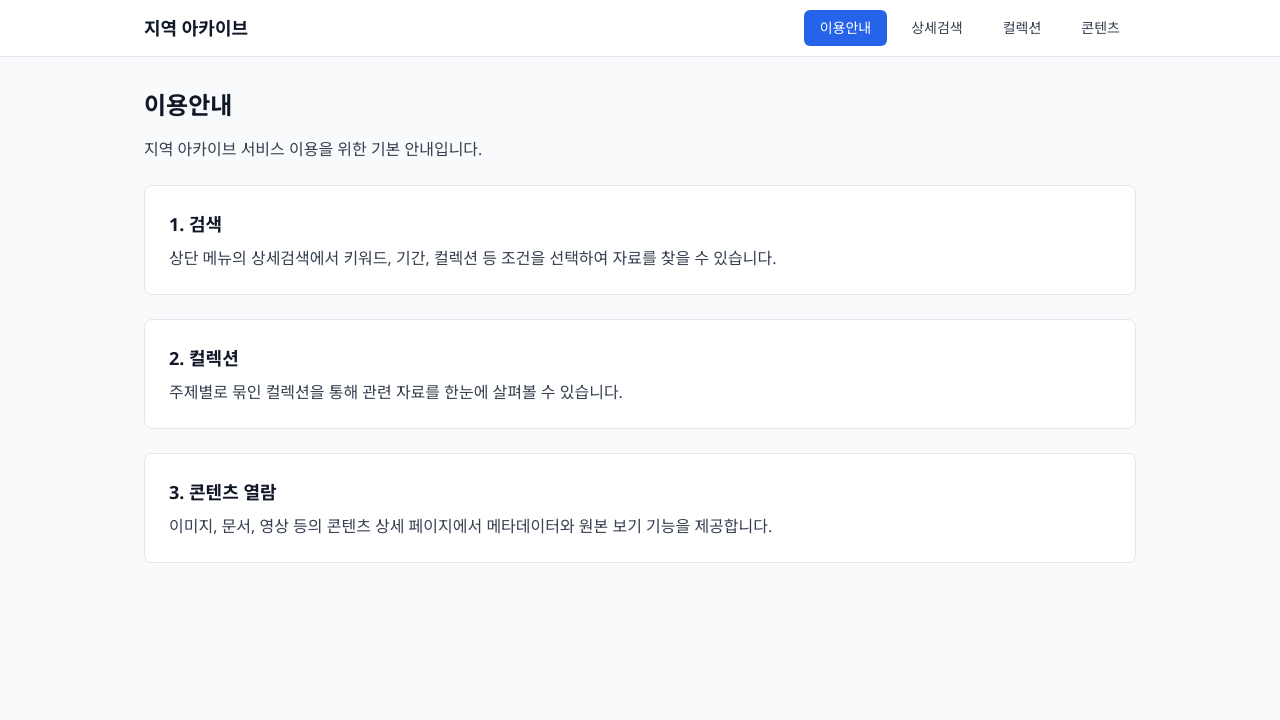Click the intro sentence below the page heading
Viewport: 1280px width, 720px height.
click(x=312, y=149)
